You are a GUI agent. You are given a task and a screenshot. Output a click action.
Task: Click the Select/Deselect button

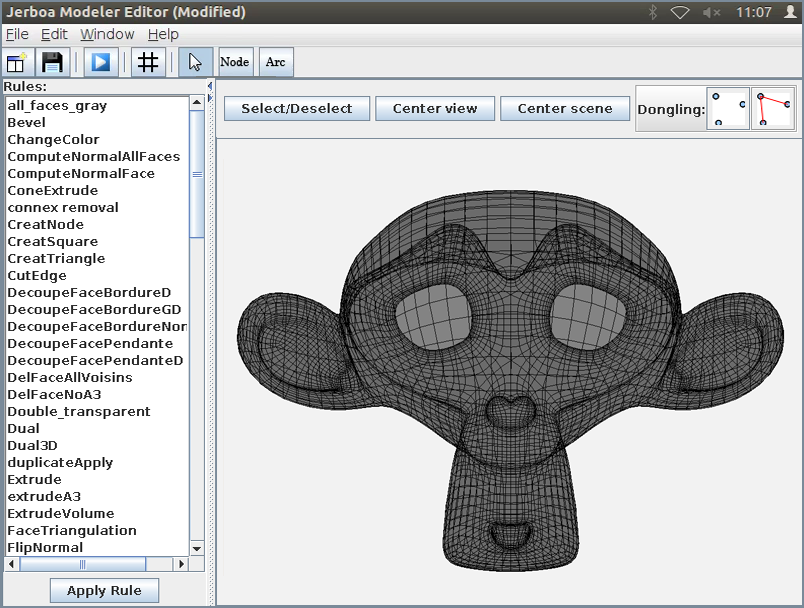coord(297,108)
